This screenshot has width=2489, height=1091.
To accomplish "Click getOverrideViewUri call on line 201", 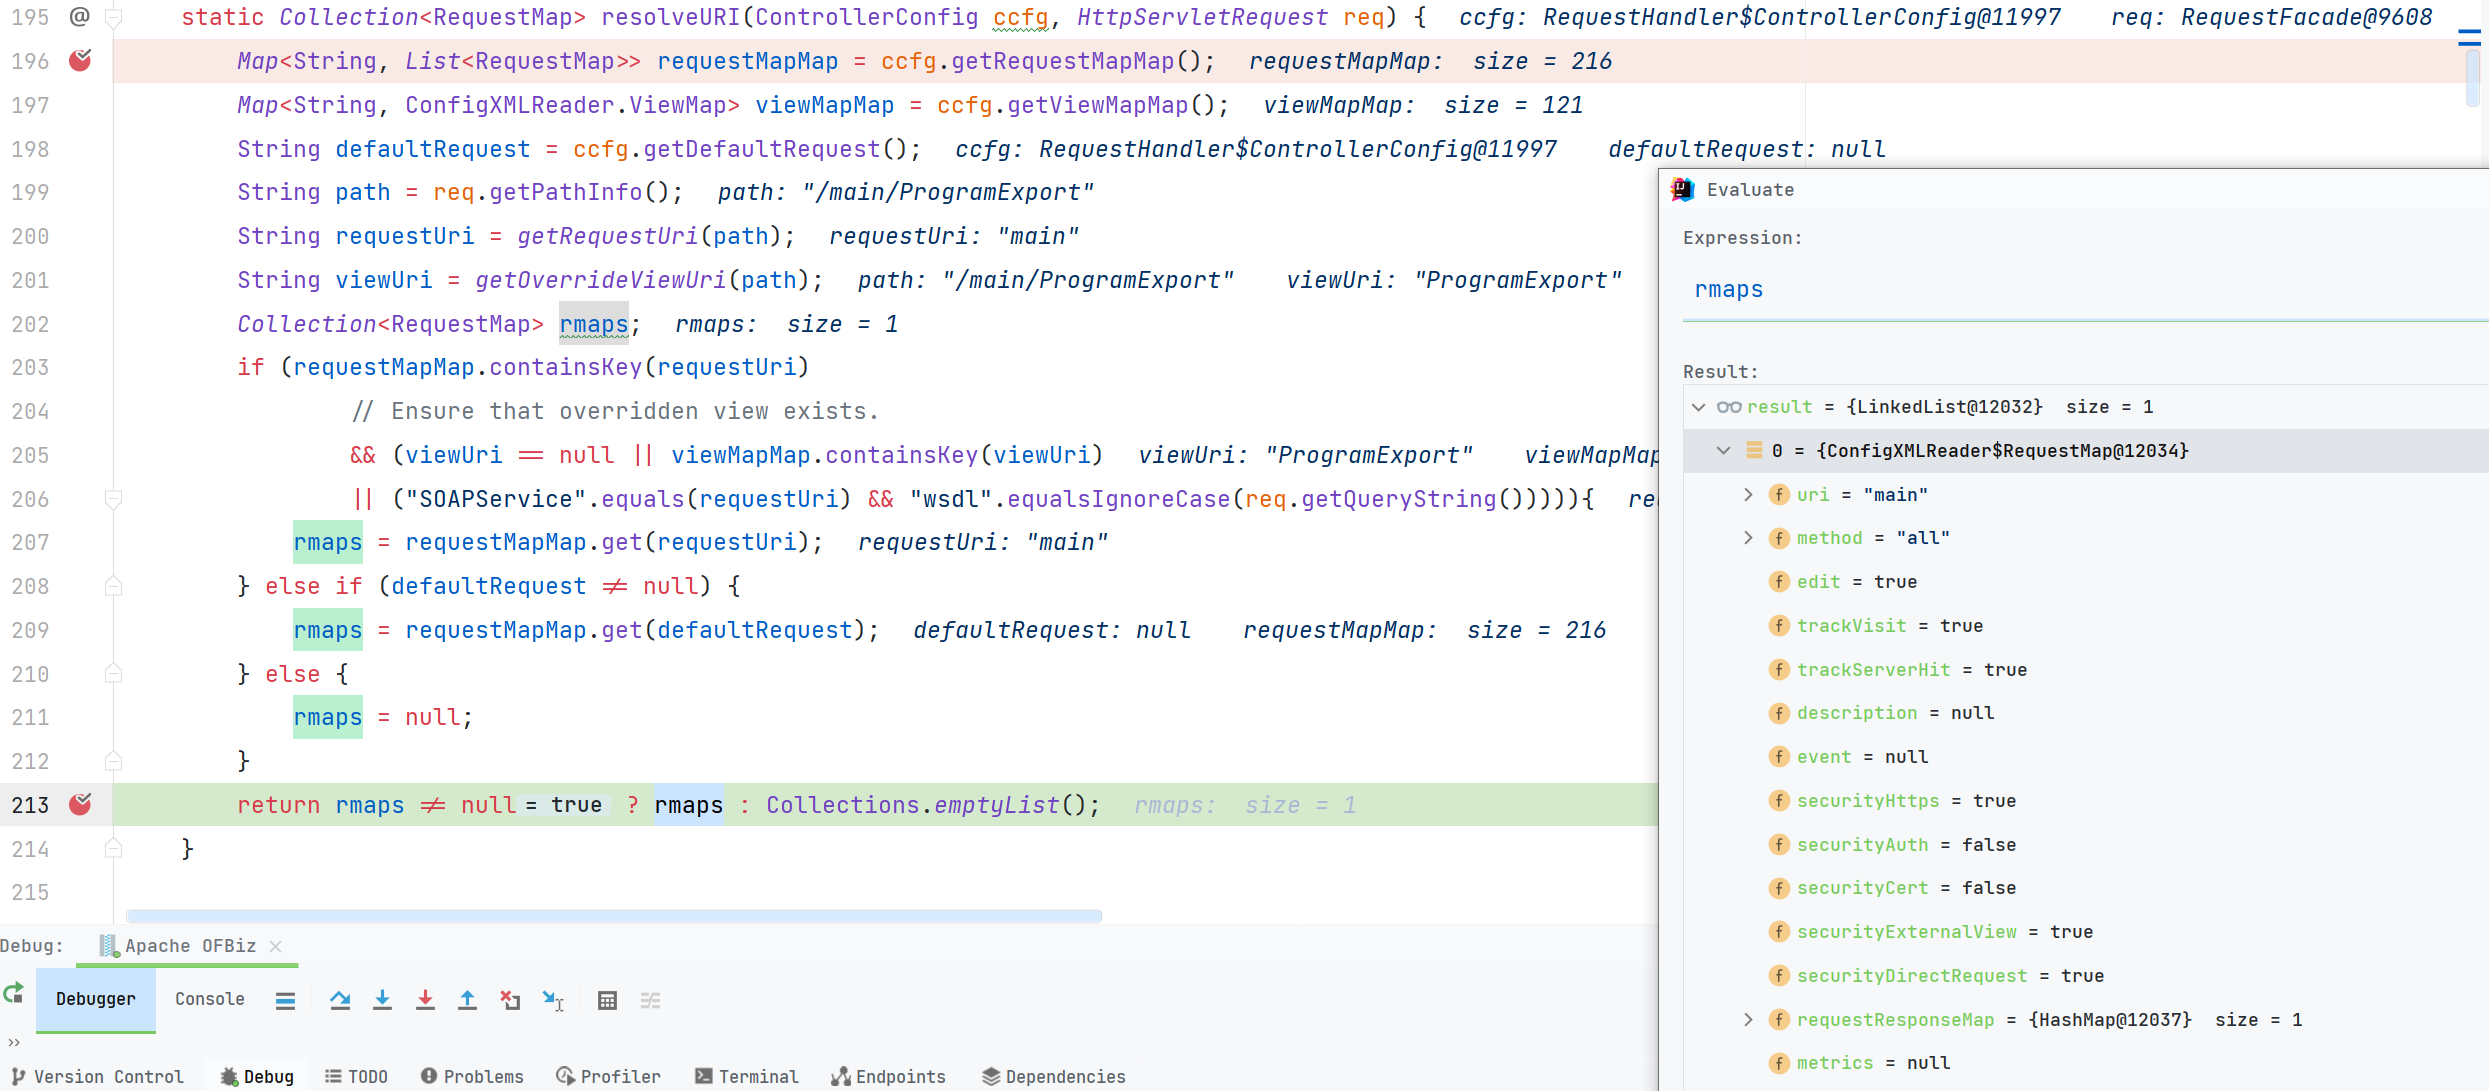I will [601, 280].
